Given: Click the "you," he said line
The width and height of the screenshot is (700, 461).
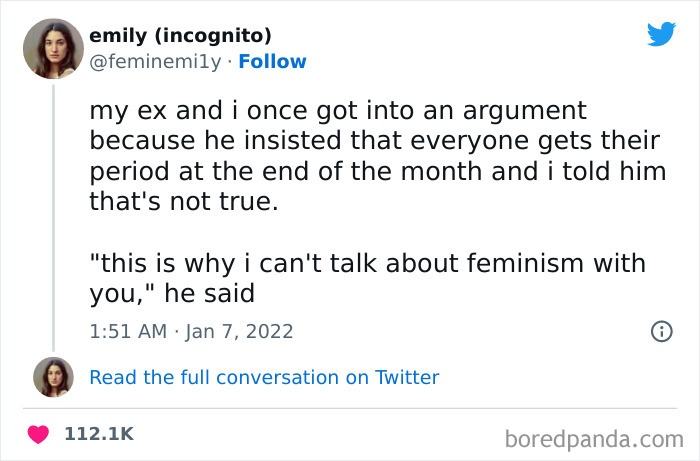Looking at the screenshot, I should pos(172,294).
